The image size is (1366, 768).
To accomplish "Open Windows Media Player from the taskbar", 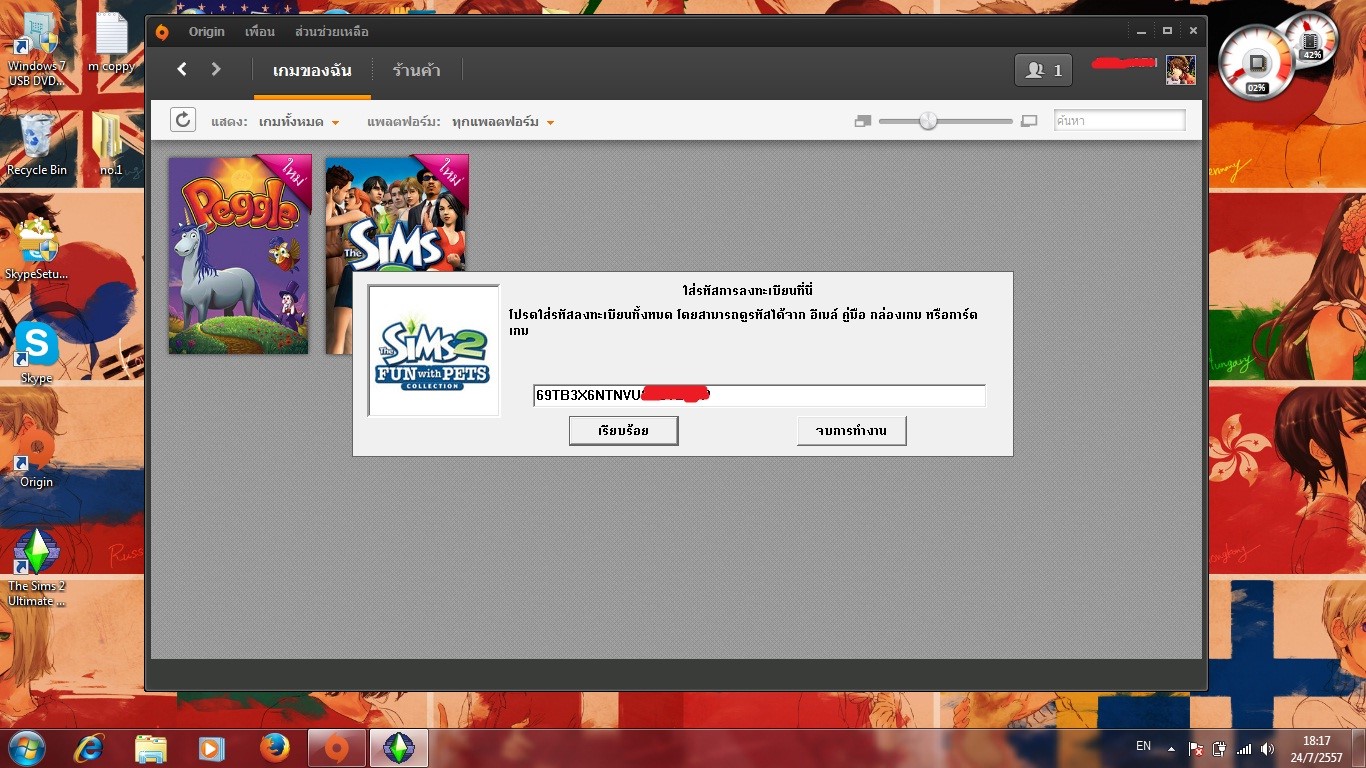I will (x=210, y=748).
